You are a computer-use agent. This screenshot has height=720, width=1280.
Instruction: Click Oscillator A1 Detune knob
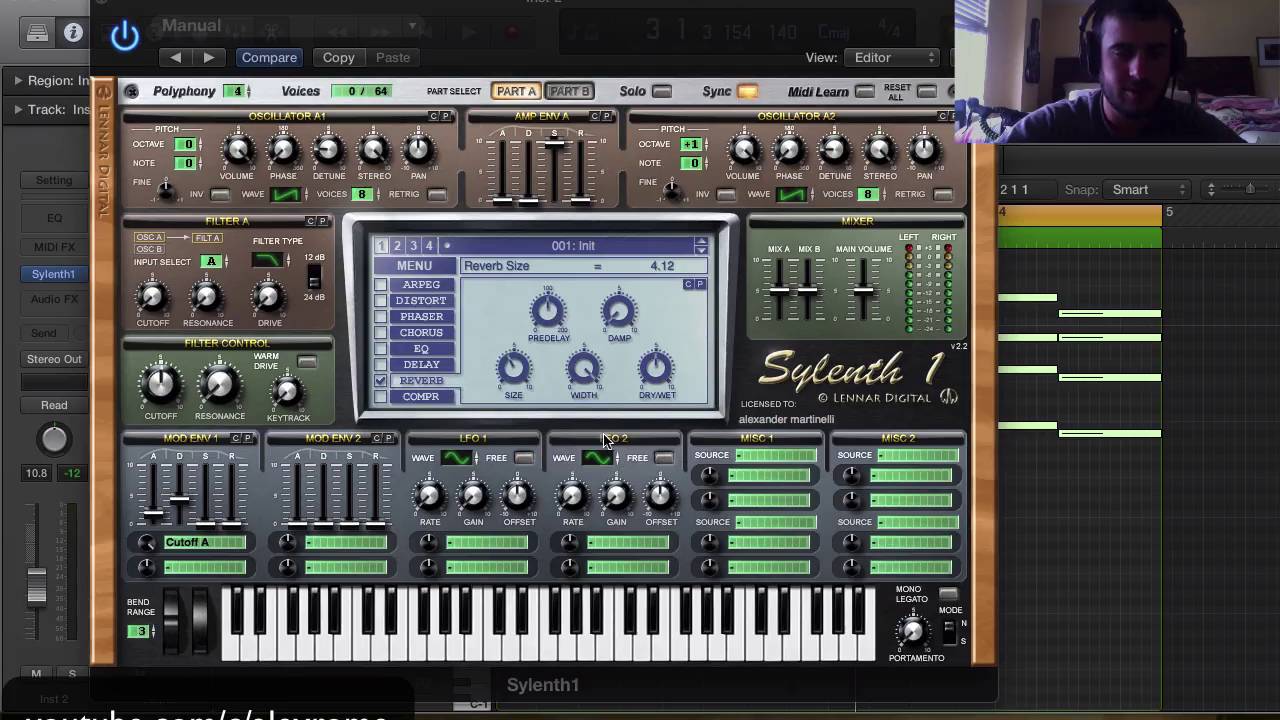pos(328,151)
